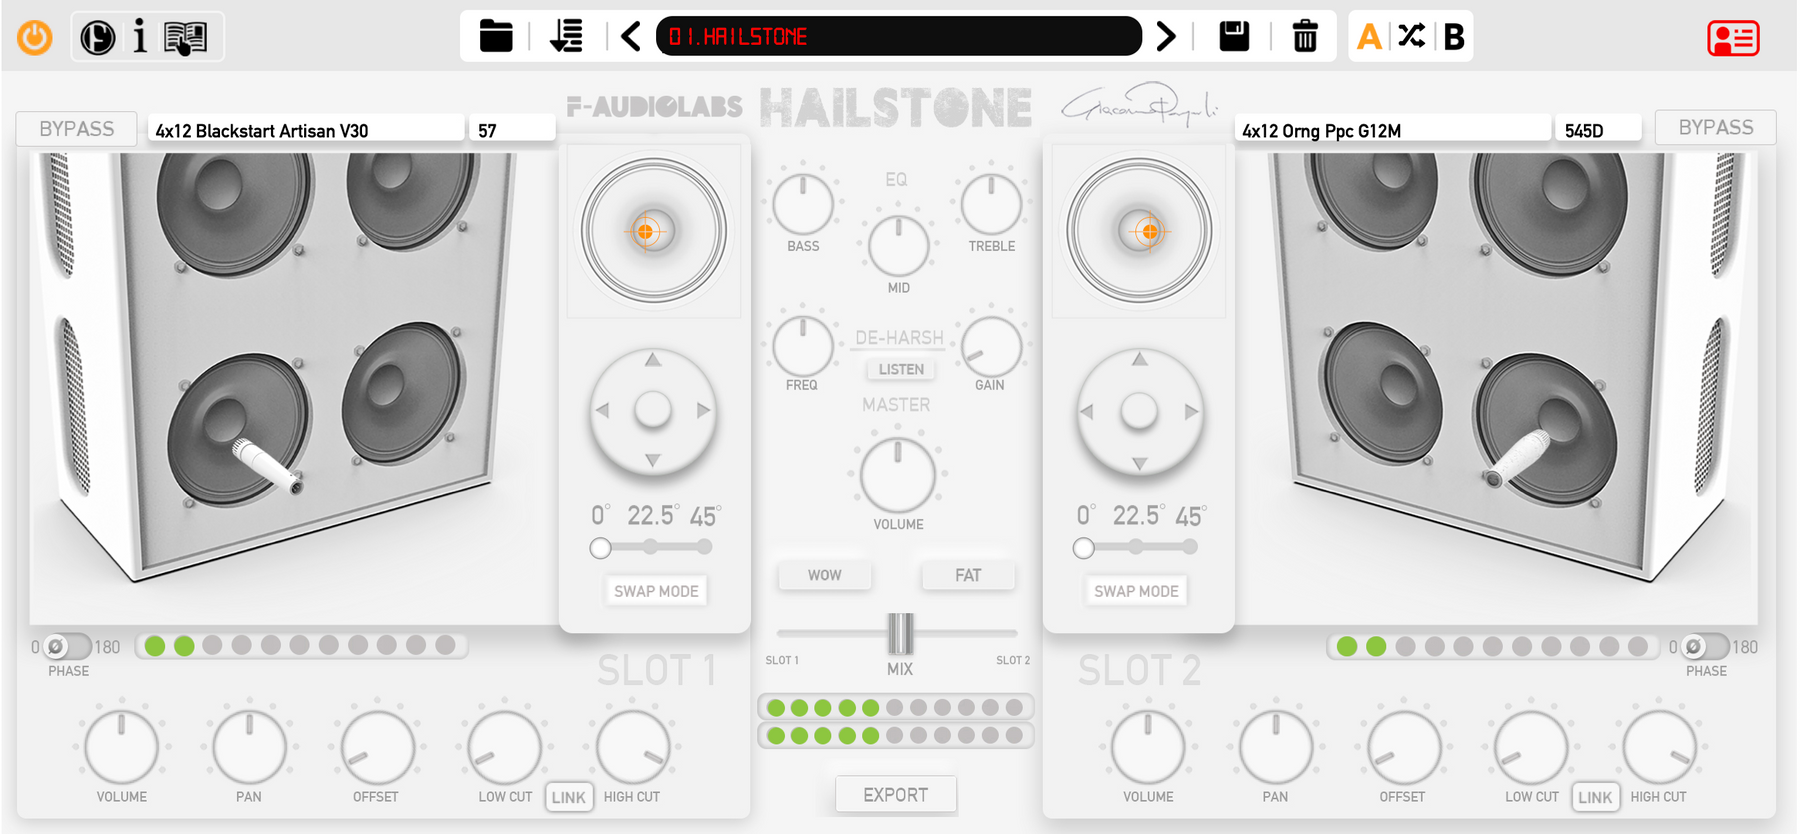Delete preset using trash can icon
The width and height of the screenshot is (1800, 834).
(1305, 37)
